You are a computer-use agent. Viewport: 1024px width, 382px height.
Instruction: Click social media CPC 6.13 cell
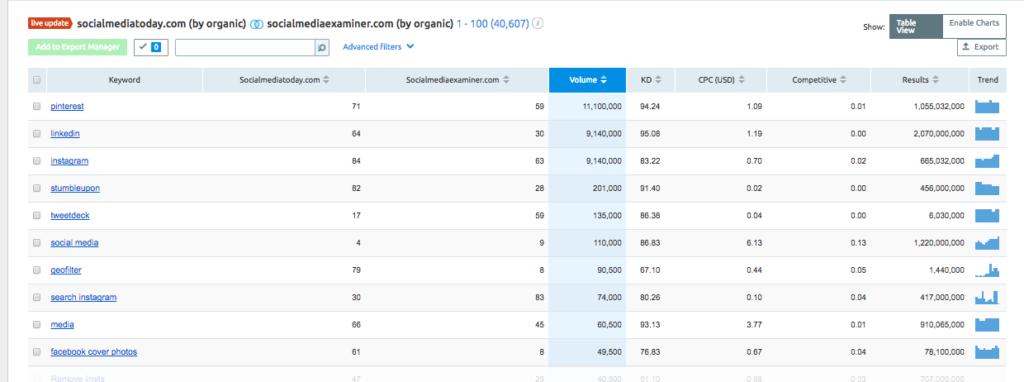721,243
